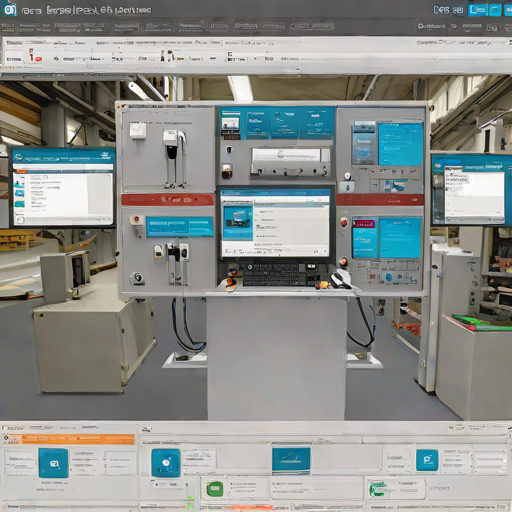The image size is (512, 512).
Task: Click the two-person figures icon in the toolbar
Action: pos(167,56)
